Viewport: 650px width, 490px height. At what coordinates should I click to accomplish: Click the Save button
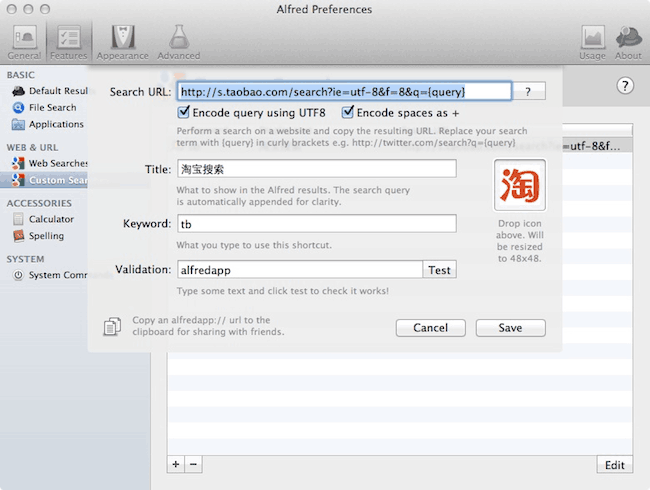pyautogui.click(x=511, y=328)
